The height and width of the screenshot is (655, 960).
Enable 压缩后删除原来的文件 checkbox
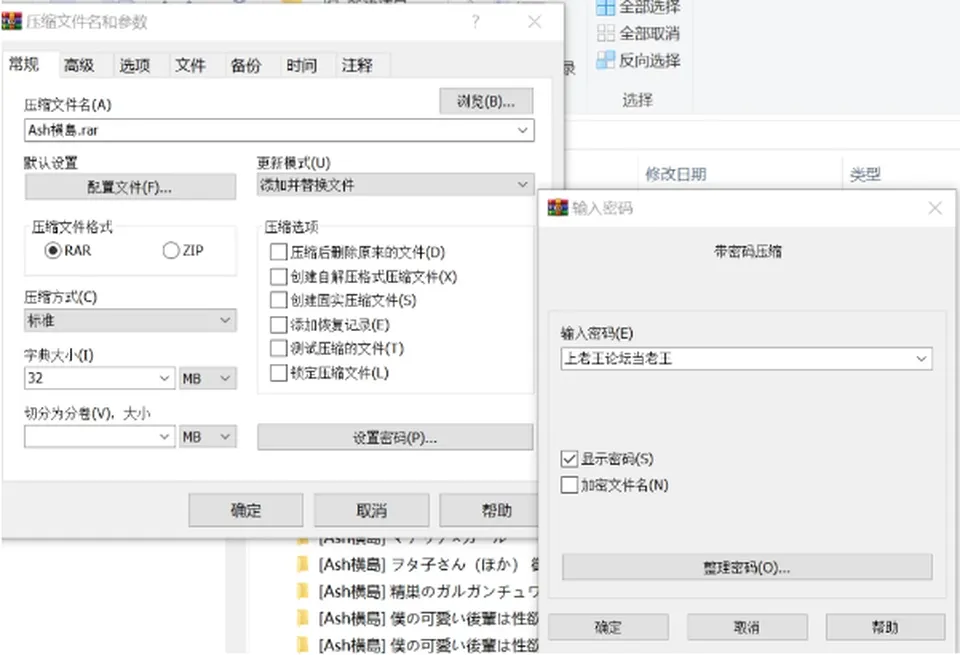pos(279,252)
